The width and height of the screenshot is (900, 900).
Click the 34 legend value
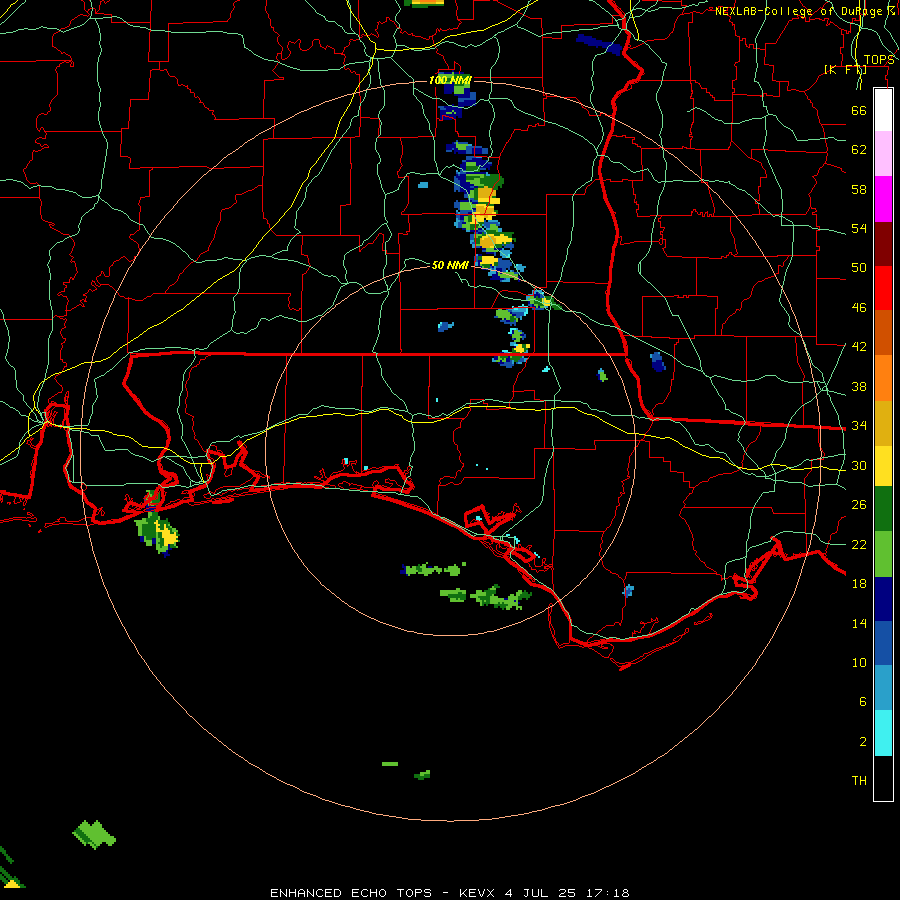click(859, 426)
